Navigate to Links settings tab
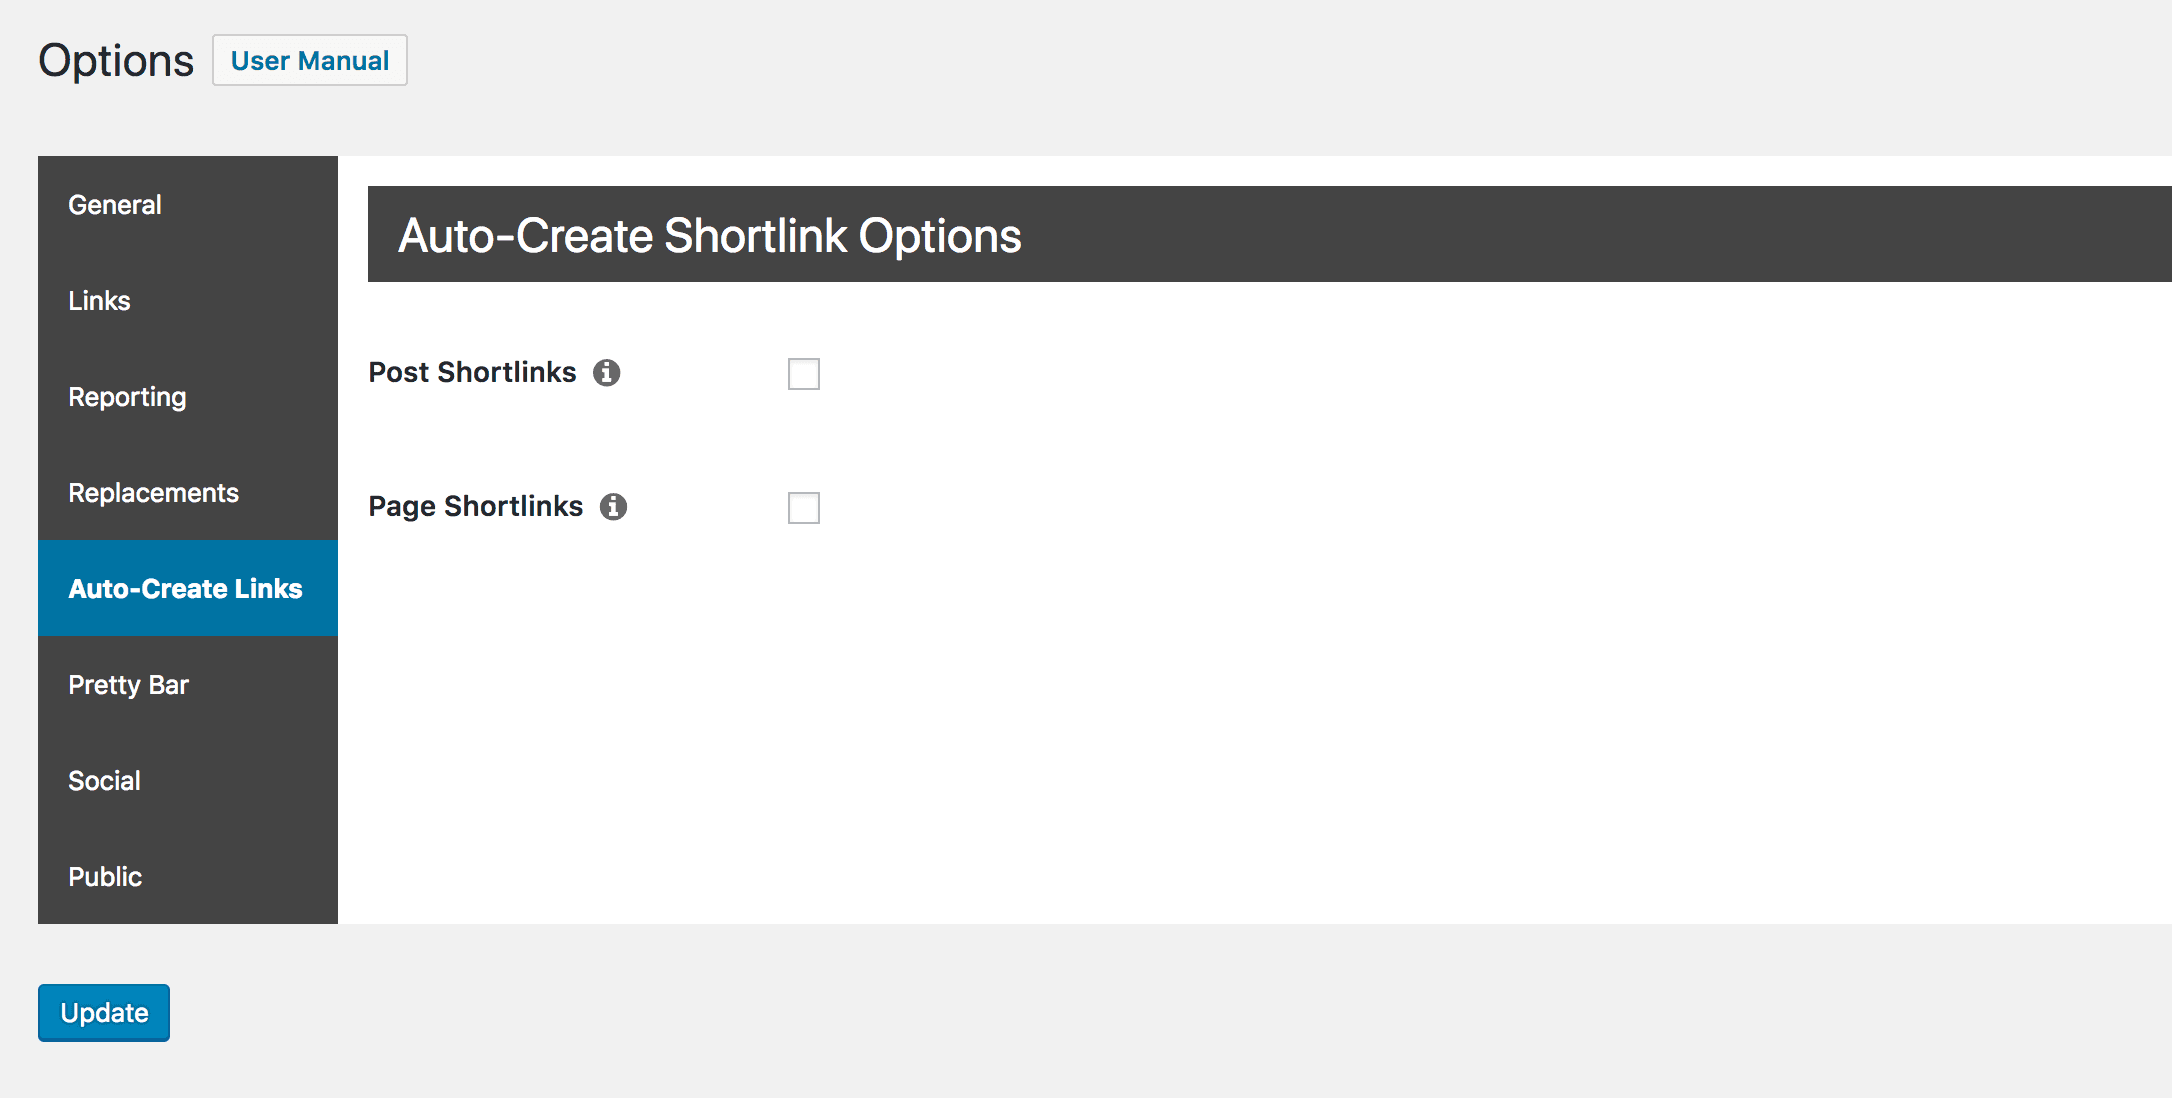 click(99, 300)
